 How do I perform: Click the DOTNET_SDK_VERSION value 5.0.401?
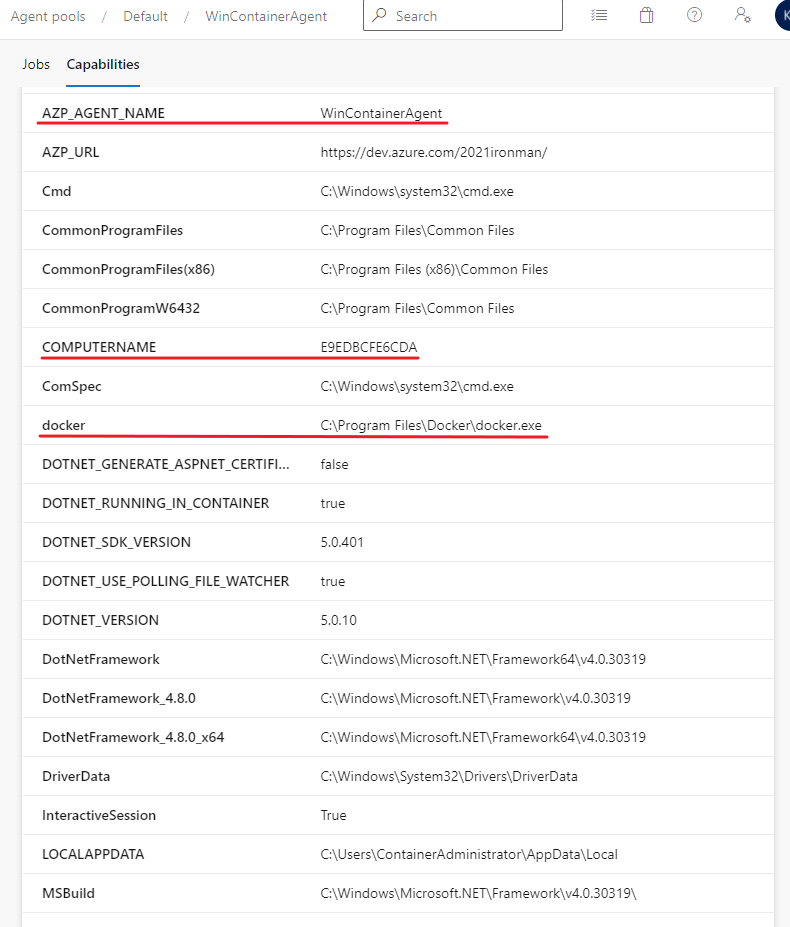[342, 542]
